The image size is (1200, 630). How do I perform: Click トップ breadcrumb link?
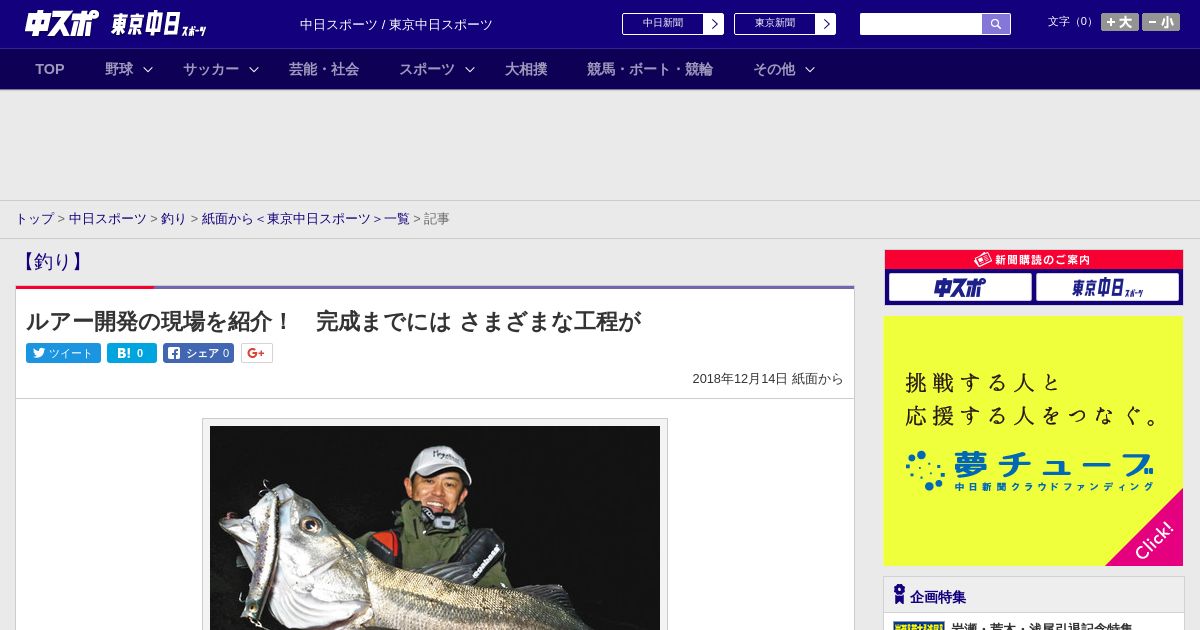(x=34, y=218)
